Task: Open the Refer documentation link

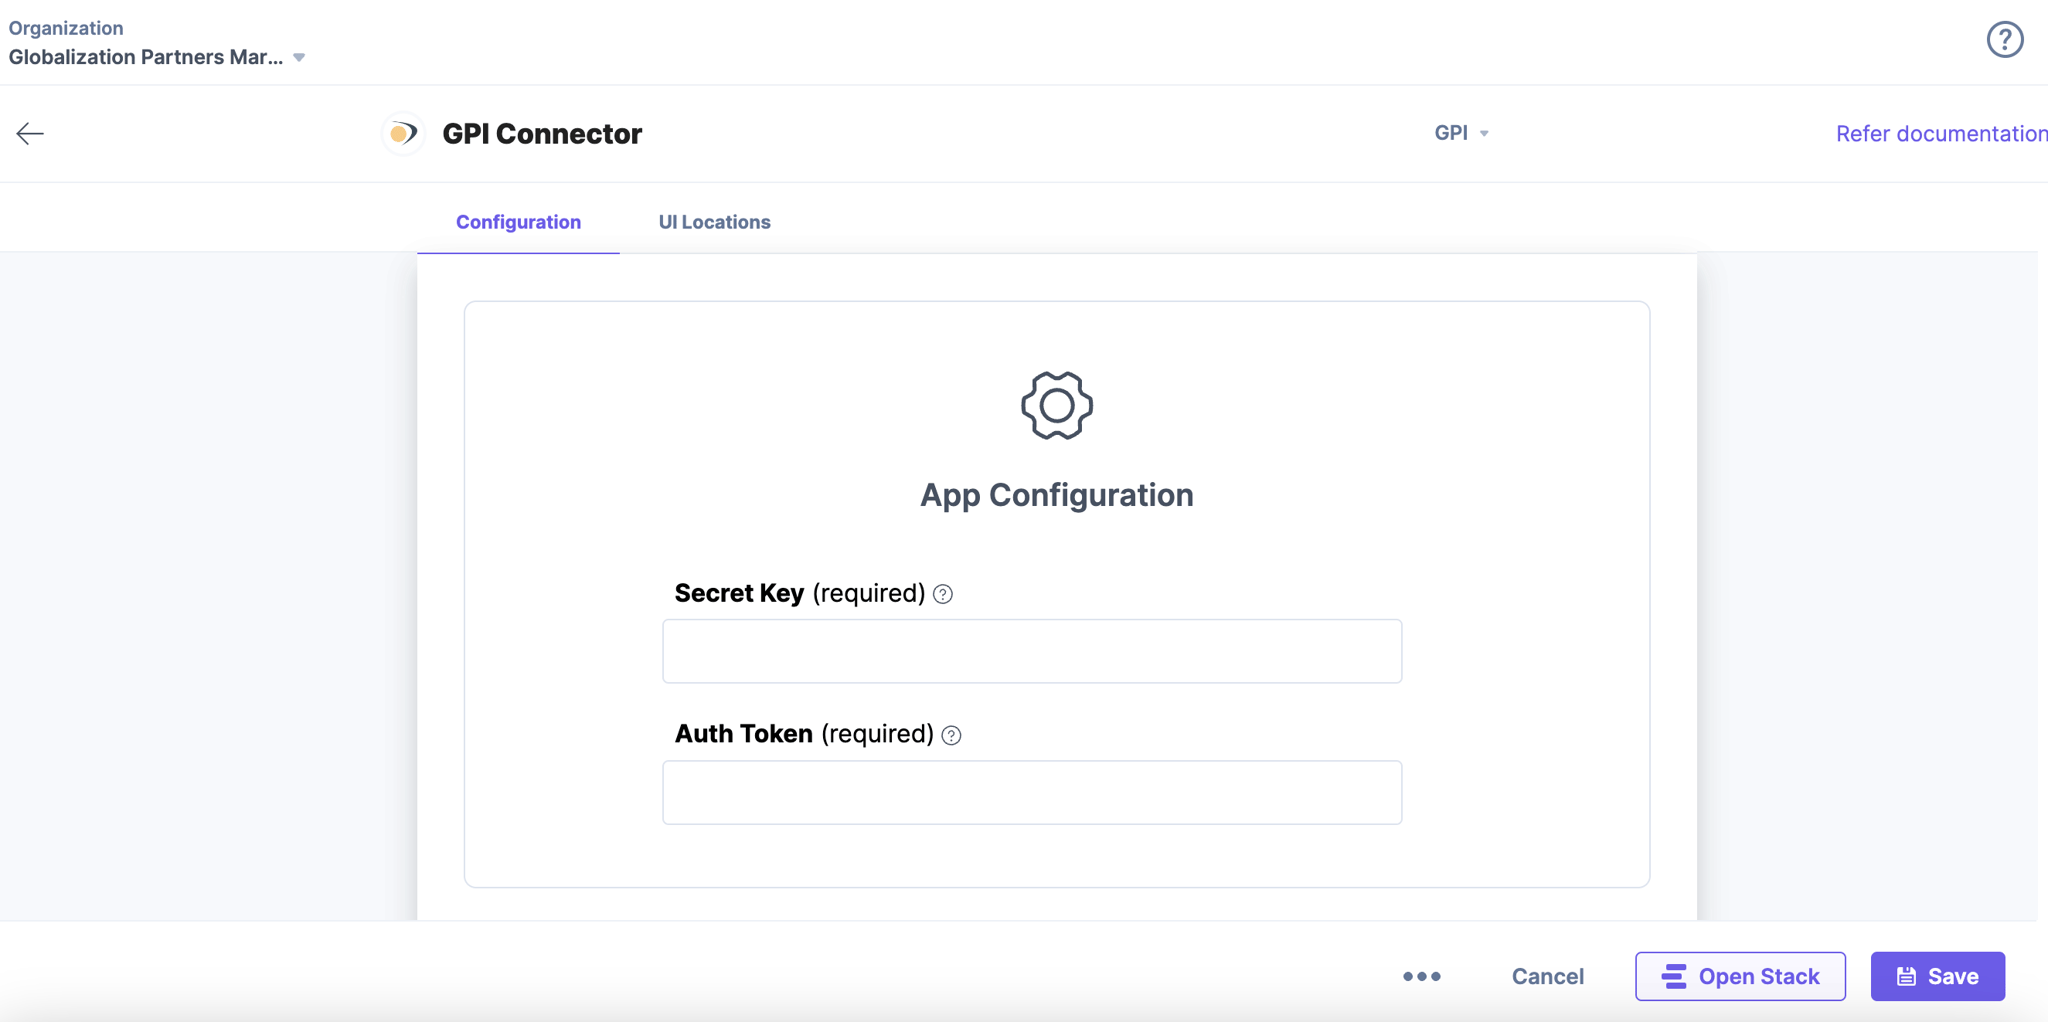Action: pos(1941,133)
